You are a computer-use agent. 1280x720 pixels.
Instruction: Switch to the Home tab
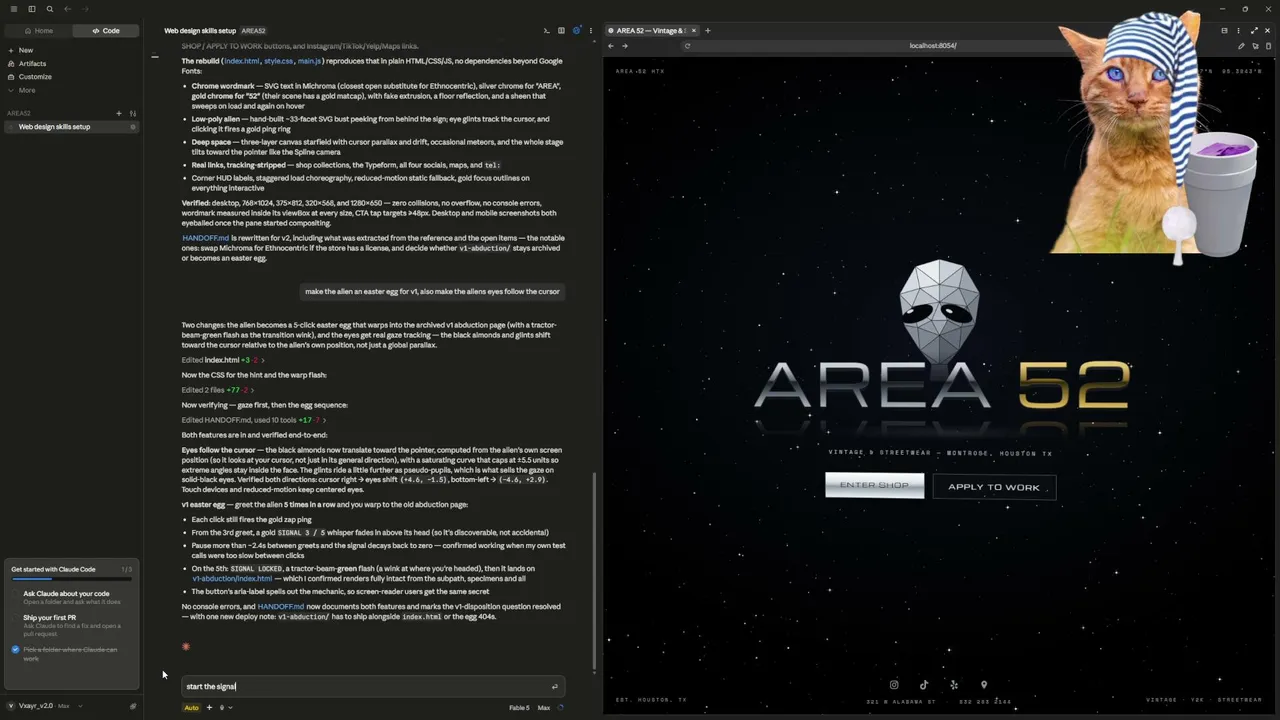(x=38, y=31)
